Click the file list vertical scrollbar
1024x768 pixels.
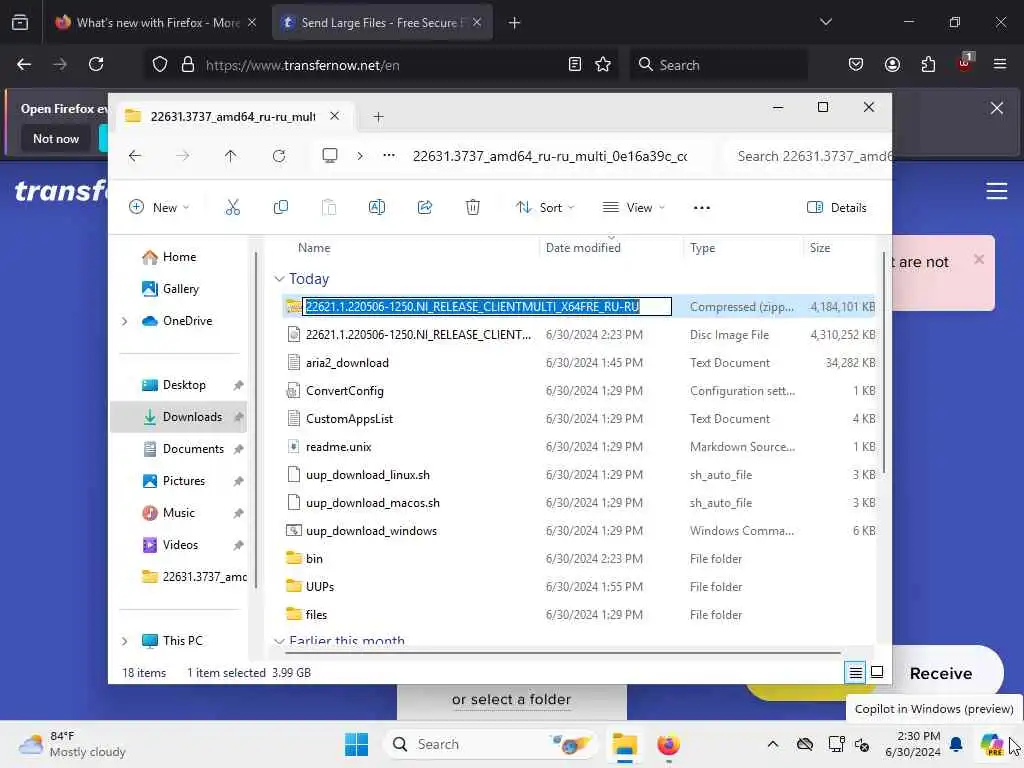tap(884, 362)
